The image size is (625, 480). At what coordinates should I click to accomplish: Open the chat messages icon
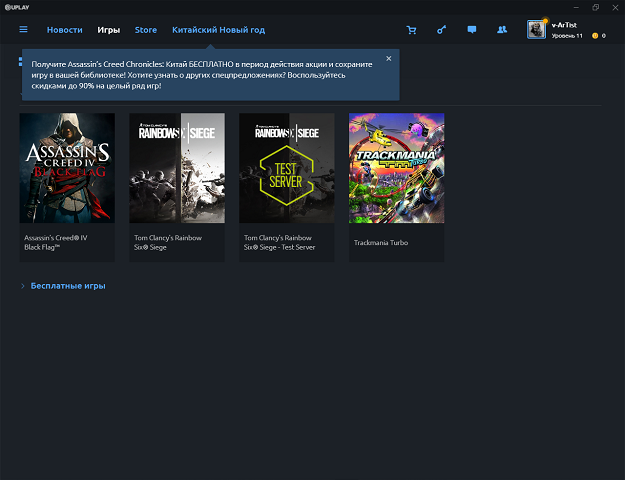tap(472, 30)
